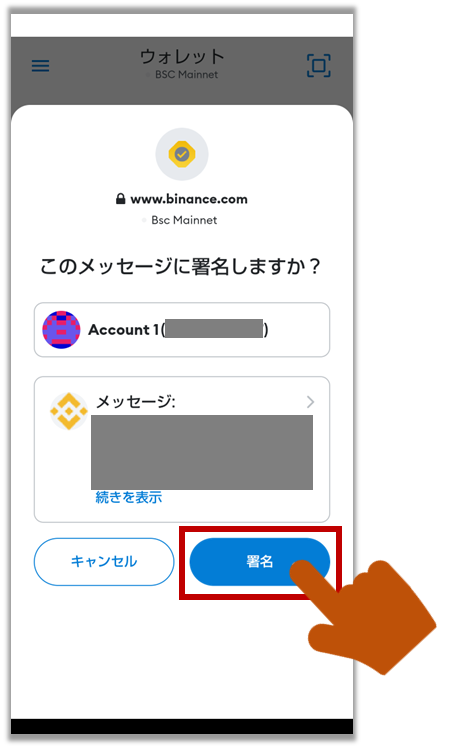462x748 pixels.
Task: Click the キャンセル cancel button
Action: click(x=104, y=561)
